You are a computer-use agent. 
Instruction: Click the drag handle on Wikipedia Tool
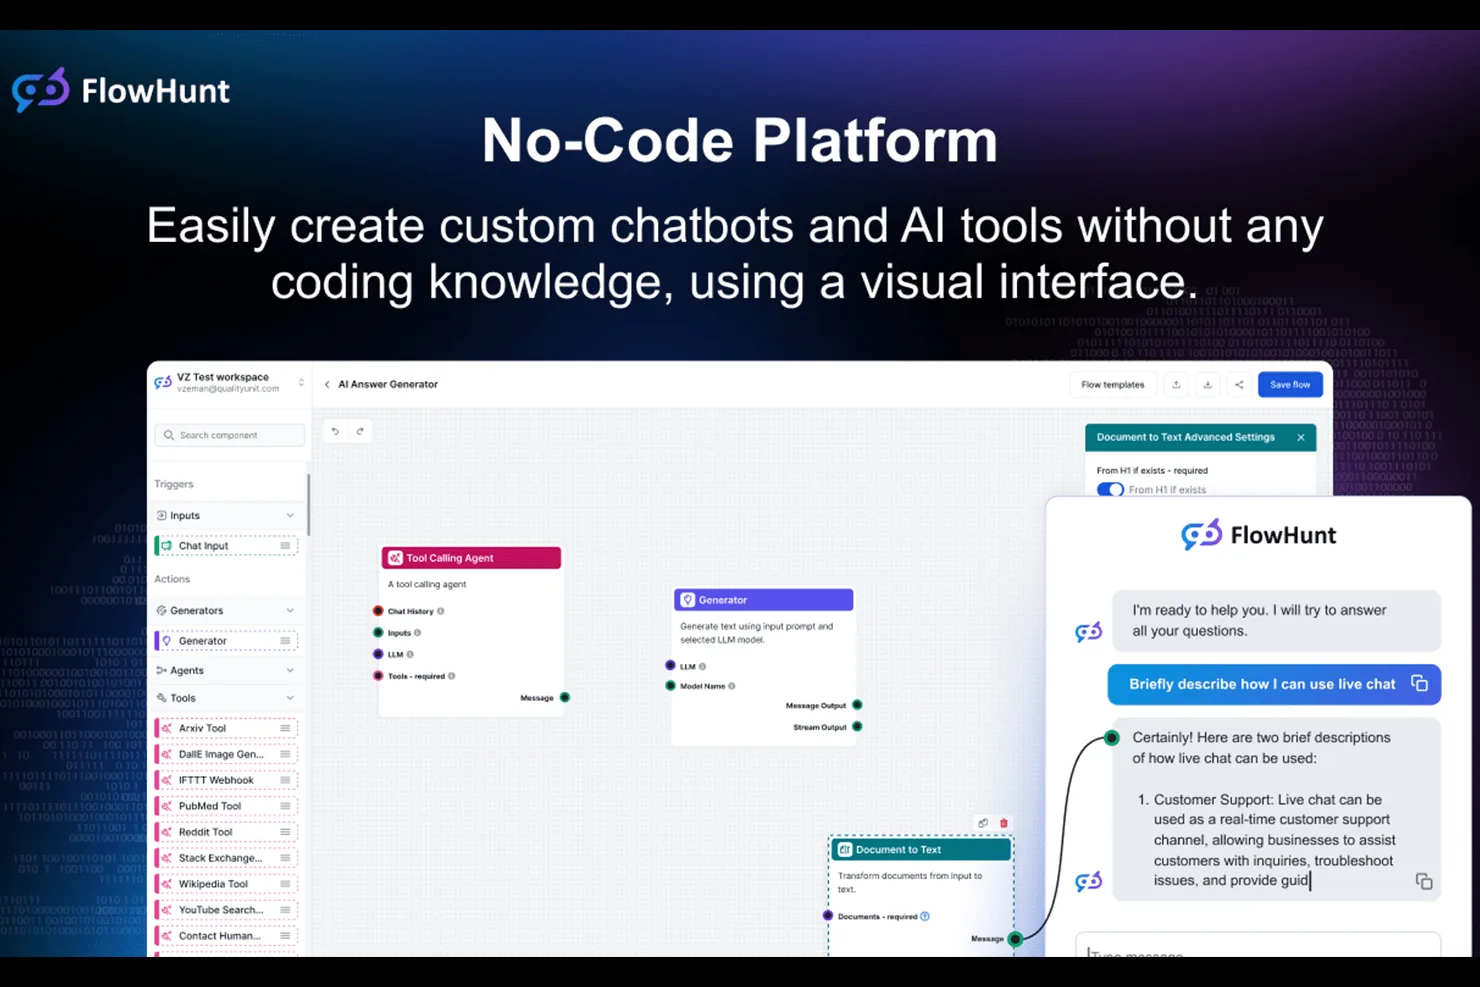[x=285, y=884]
